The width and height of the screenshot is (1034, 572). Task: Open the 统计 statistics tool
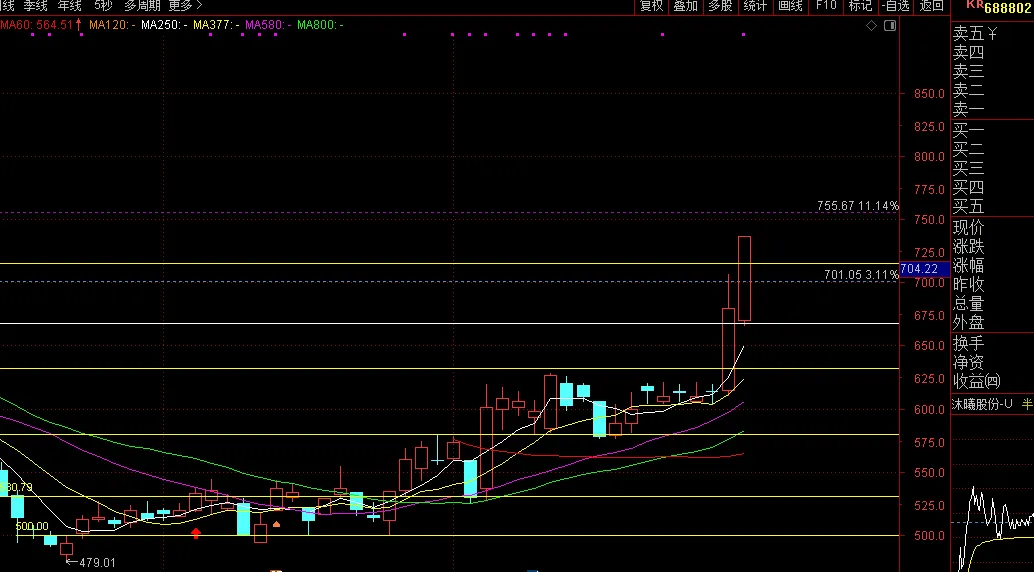coord(755,6)
